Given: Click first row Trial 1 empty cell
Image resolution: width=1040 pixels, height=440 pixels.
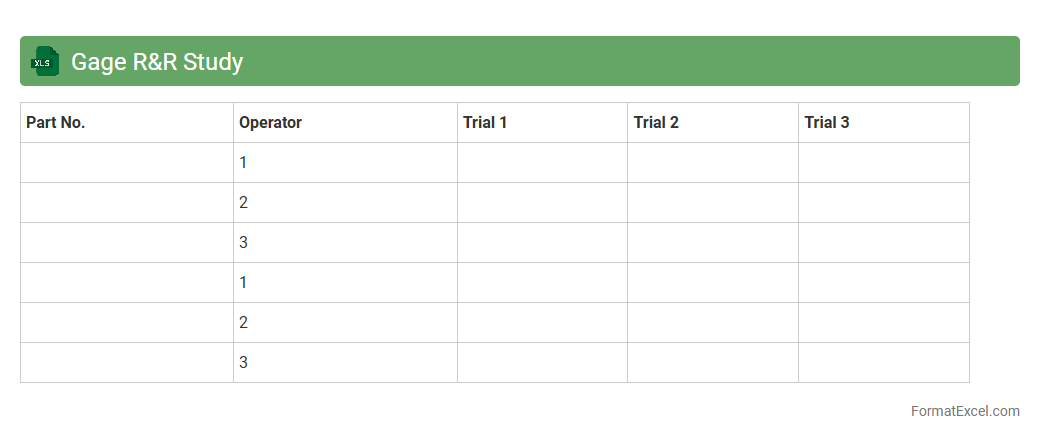Looking at the screenshot, I should tap(542, 163).
